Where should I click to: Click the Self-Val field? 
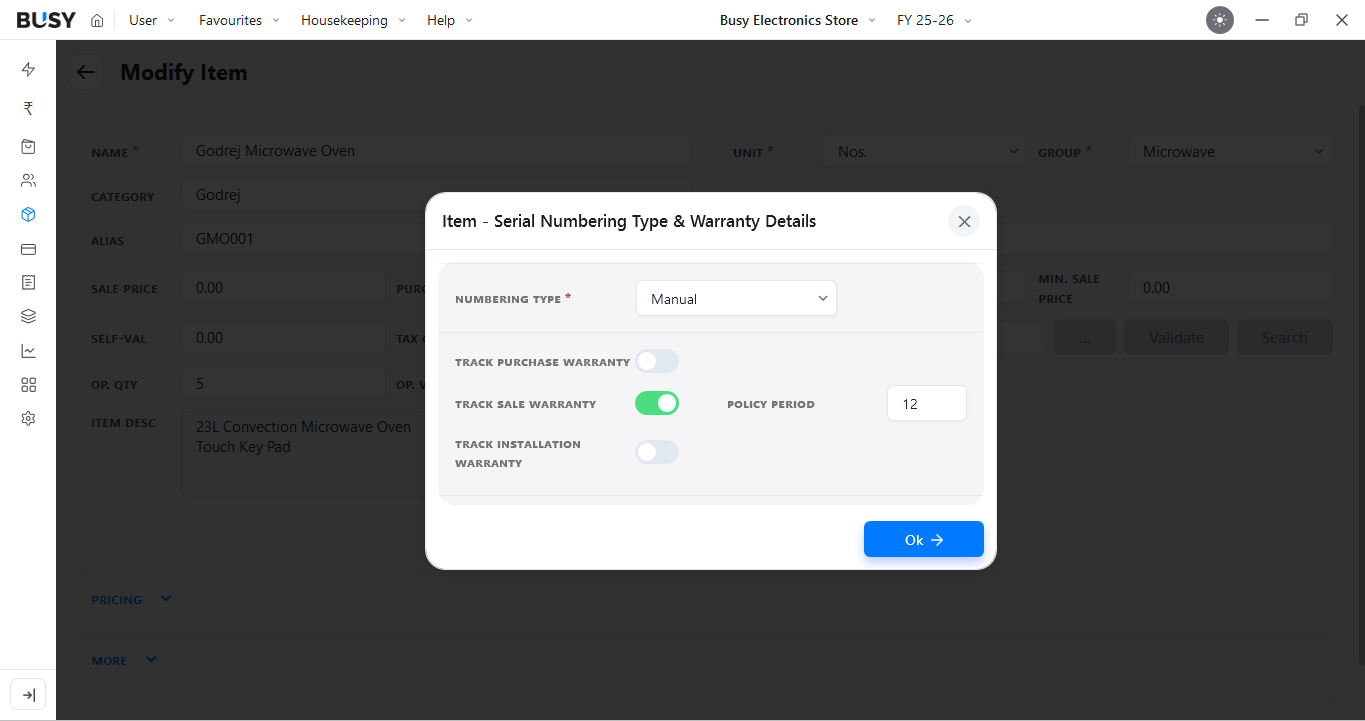pos(283,337)
